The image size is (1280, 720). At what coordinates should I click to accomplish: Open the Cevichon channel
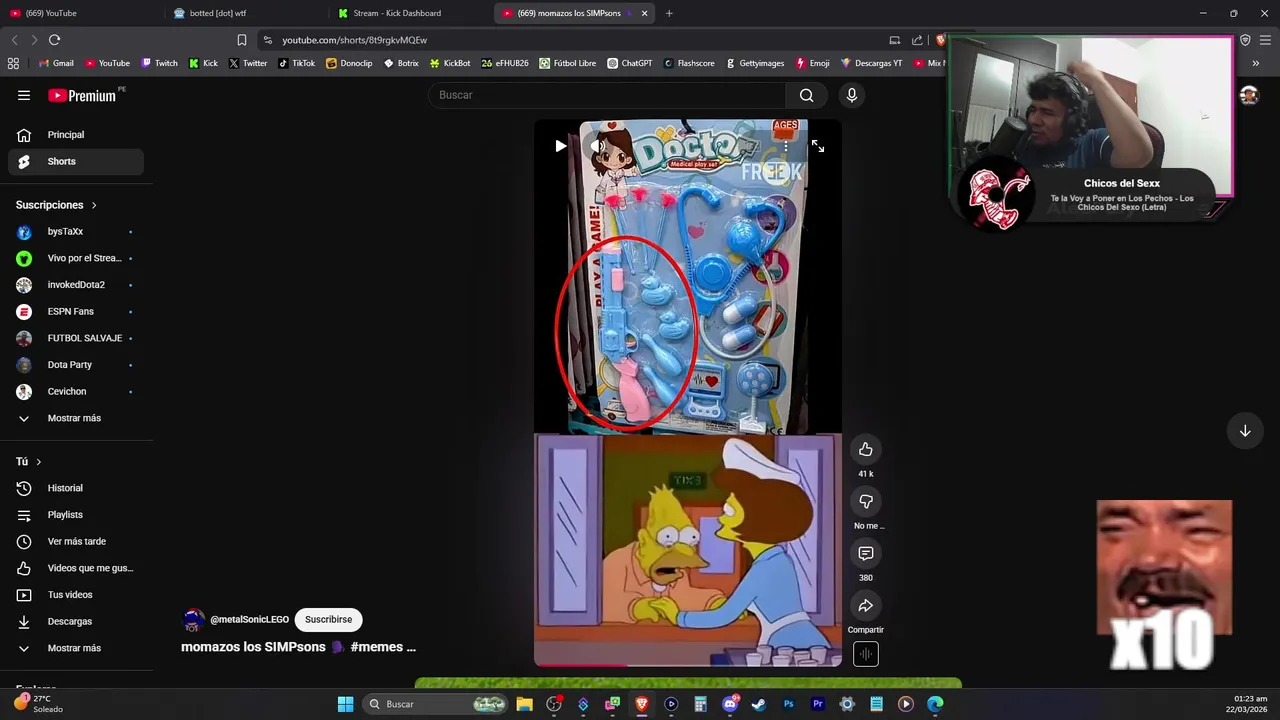[x=76, y=392]
